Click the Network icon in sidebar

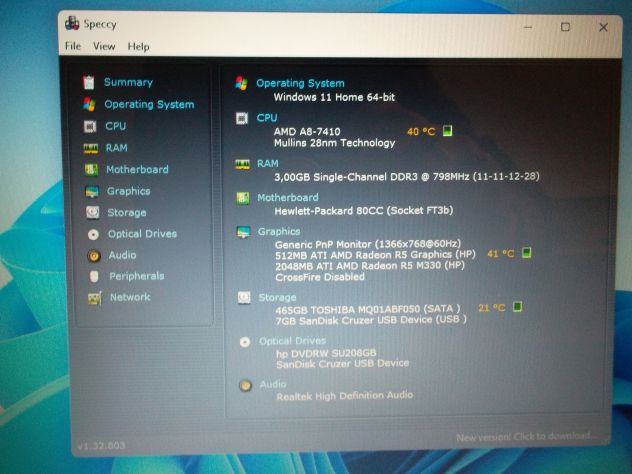(x=95, y=298)
